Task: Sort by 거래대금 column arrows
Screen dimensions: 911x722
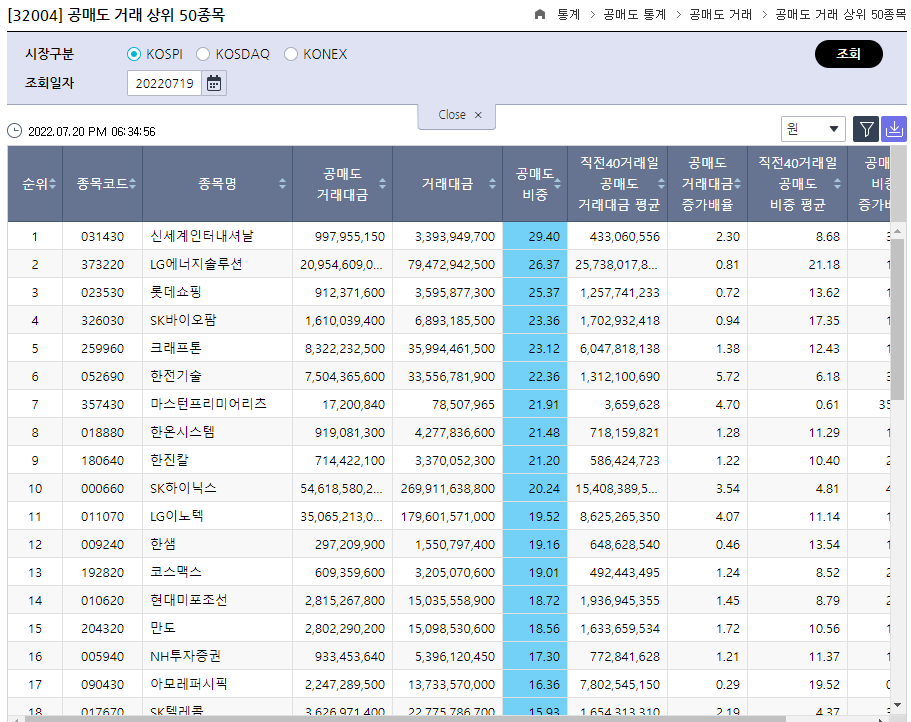Action: click(492, 184)
